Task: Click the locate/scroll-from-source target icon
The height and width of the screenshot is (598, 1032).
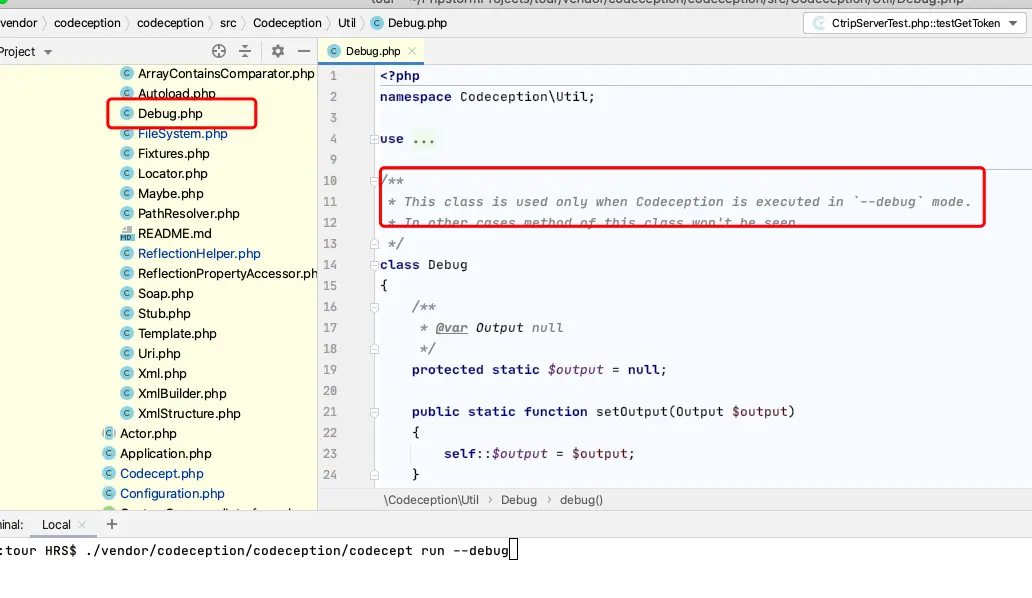Action: coord(219,51)
